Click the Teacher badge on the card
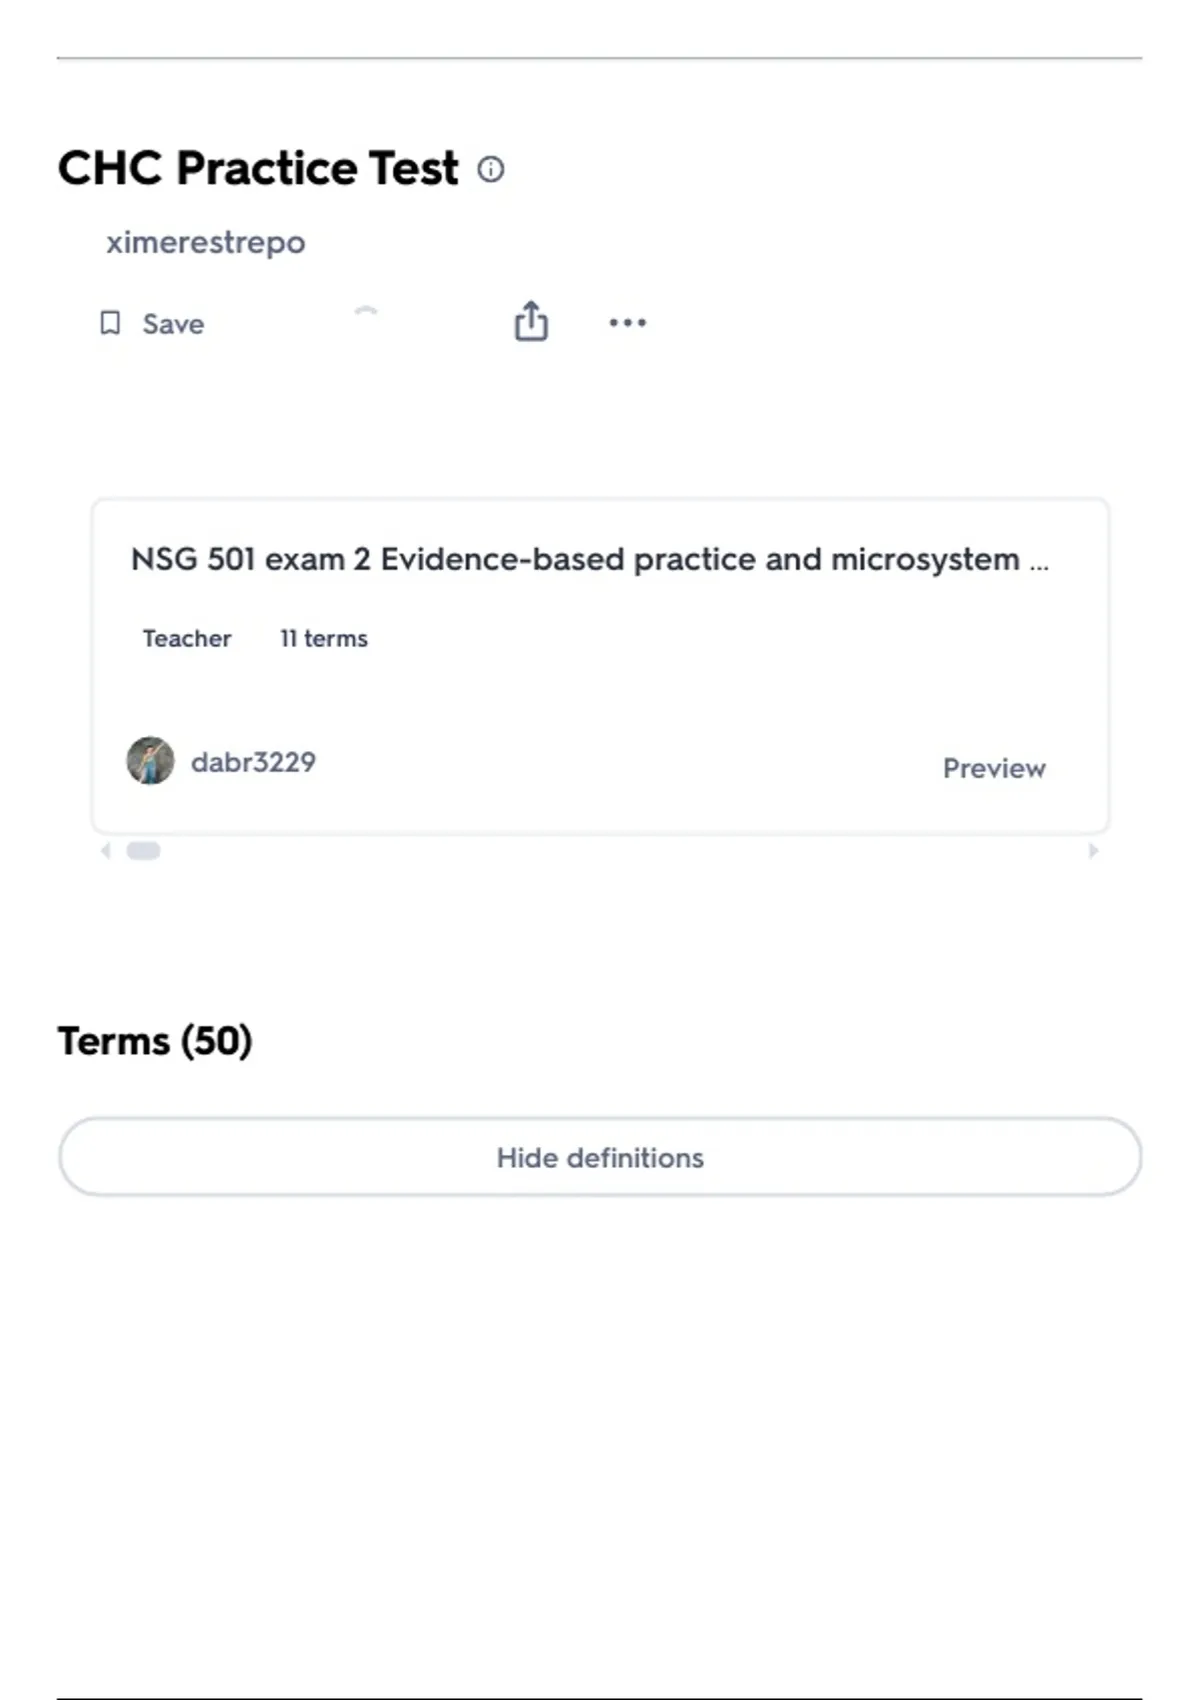1200x1700 pixels. 187,638
